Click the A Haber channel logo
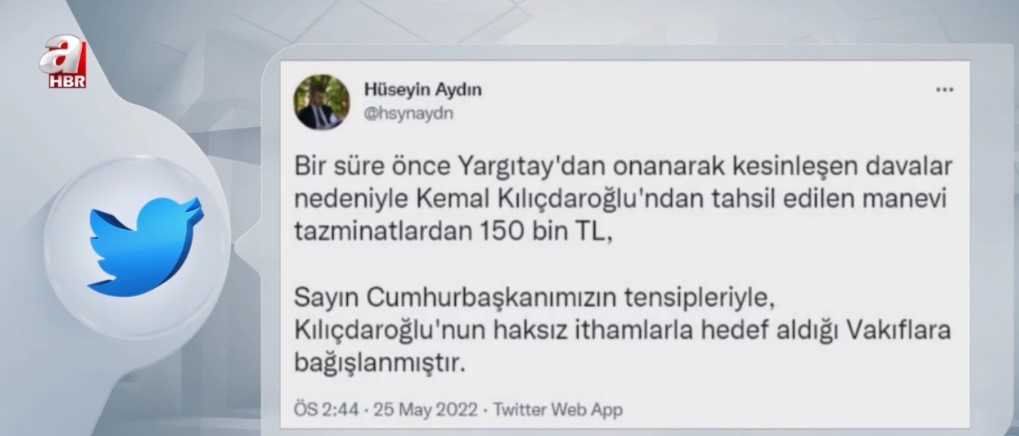The image size is (1019, 436). pyautogui.click(x=63, y=63)
